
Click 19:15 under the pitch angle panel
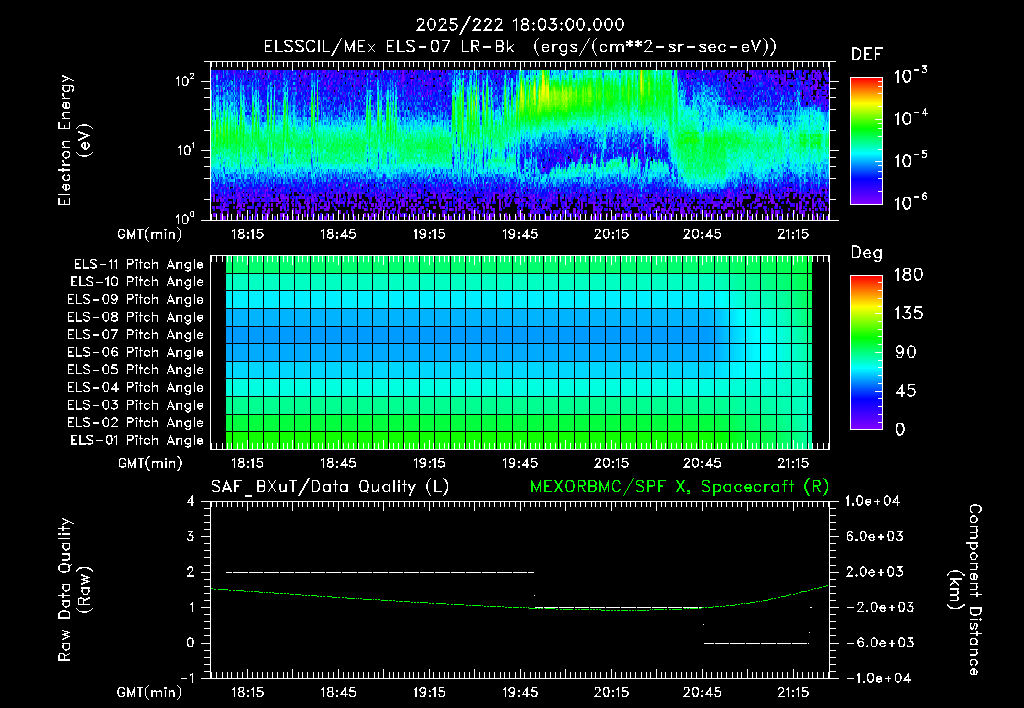point(429,463)
